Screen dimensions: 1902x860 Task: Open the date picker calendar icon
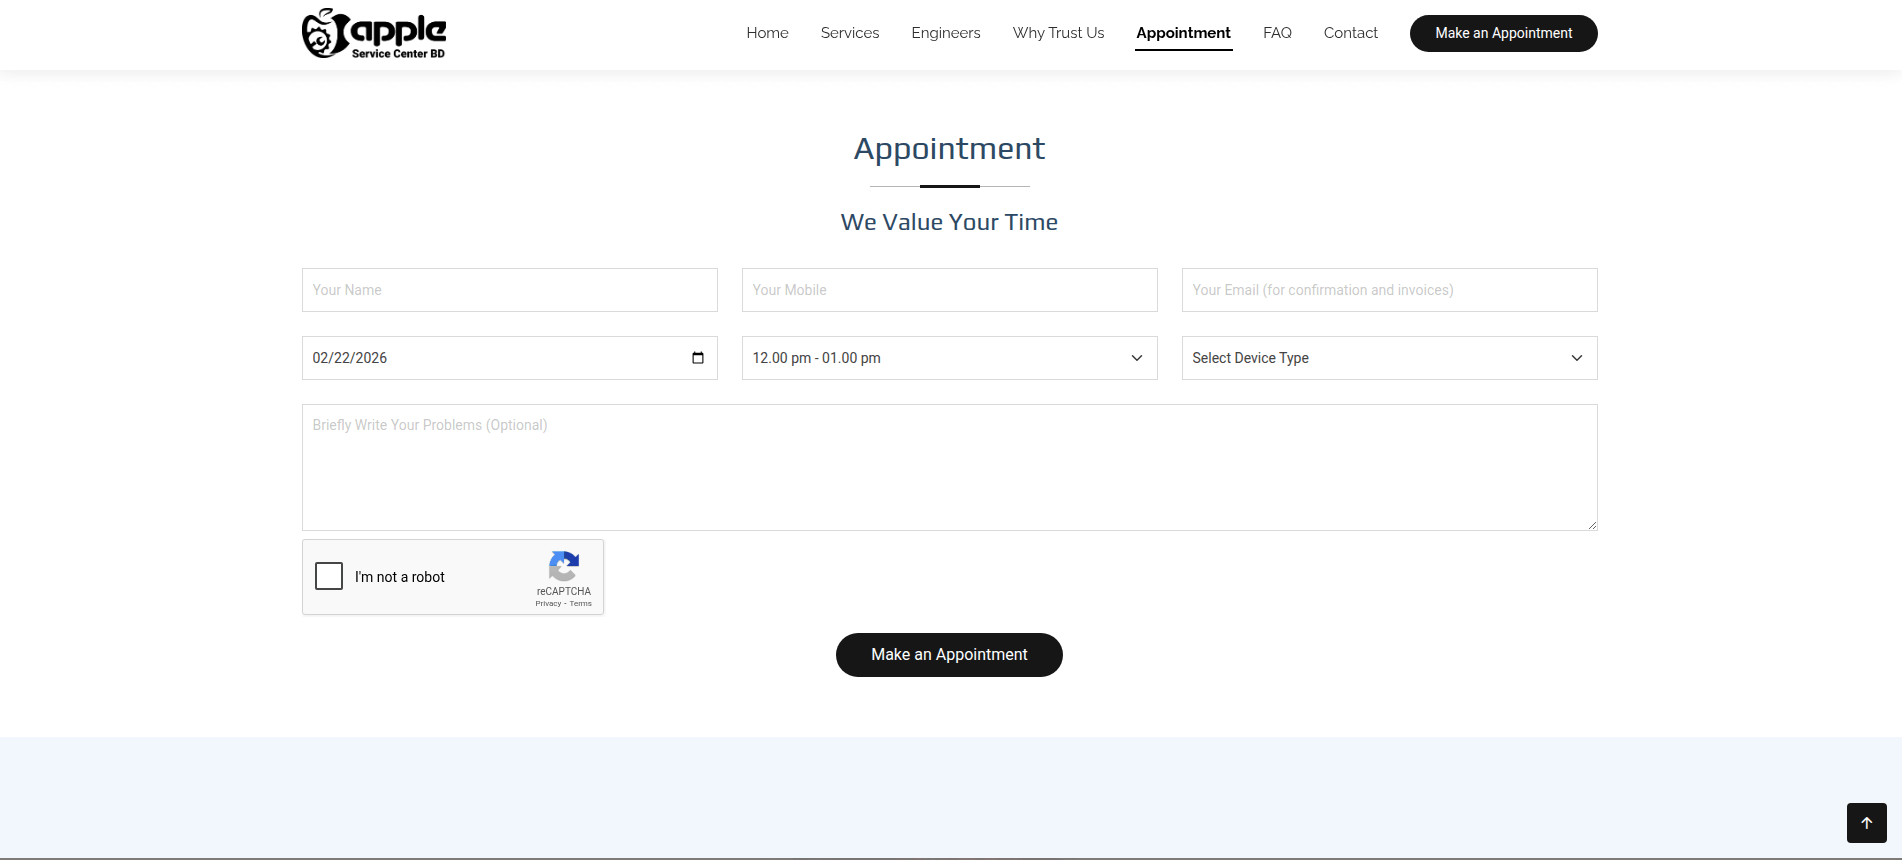coord(698,358)
